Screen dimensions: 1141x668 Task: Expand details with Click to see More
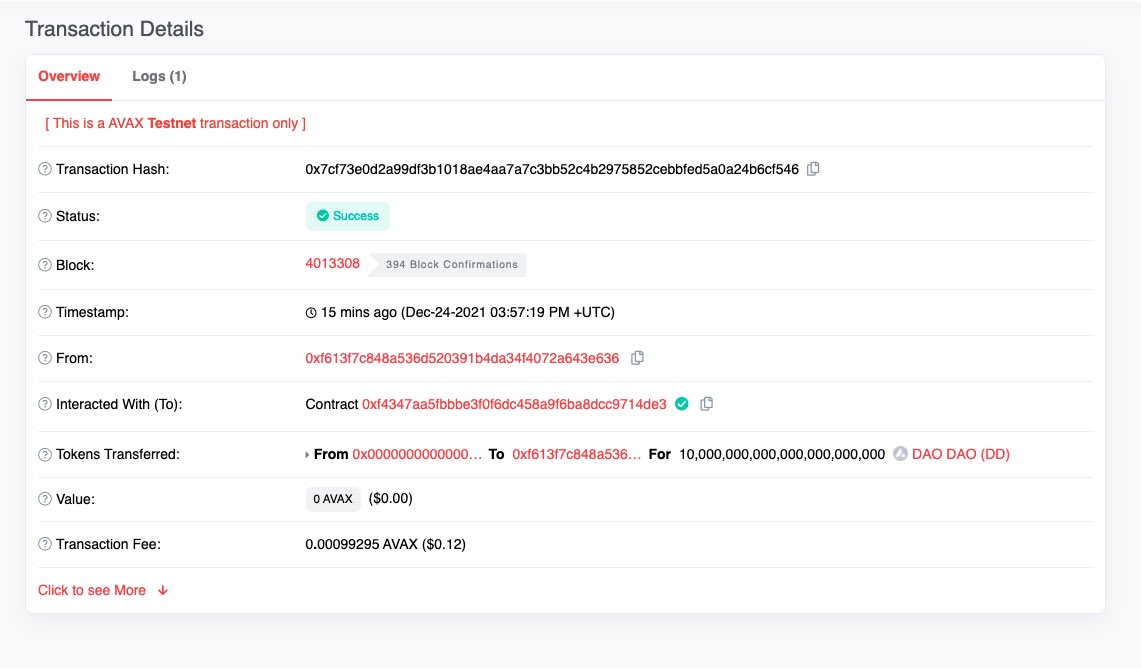[103, 590]
